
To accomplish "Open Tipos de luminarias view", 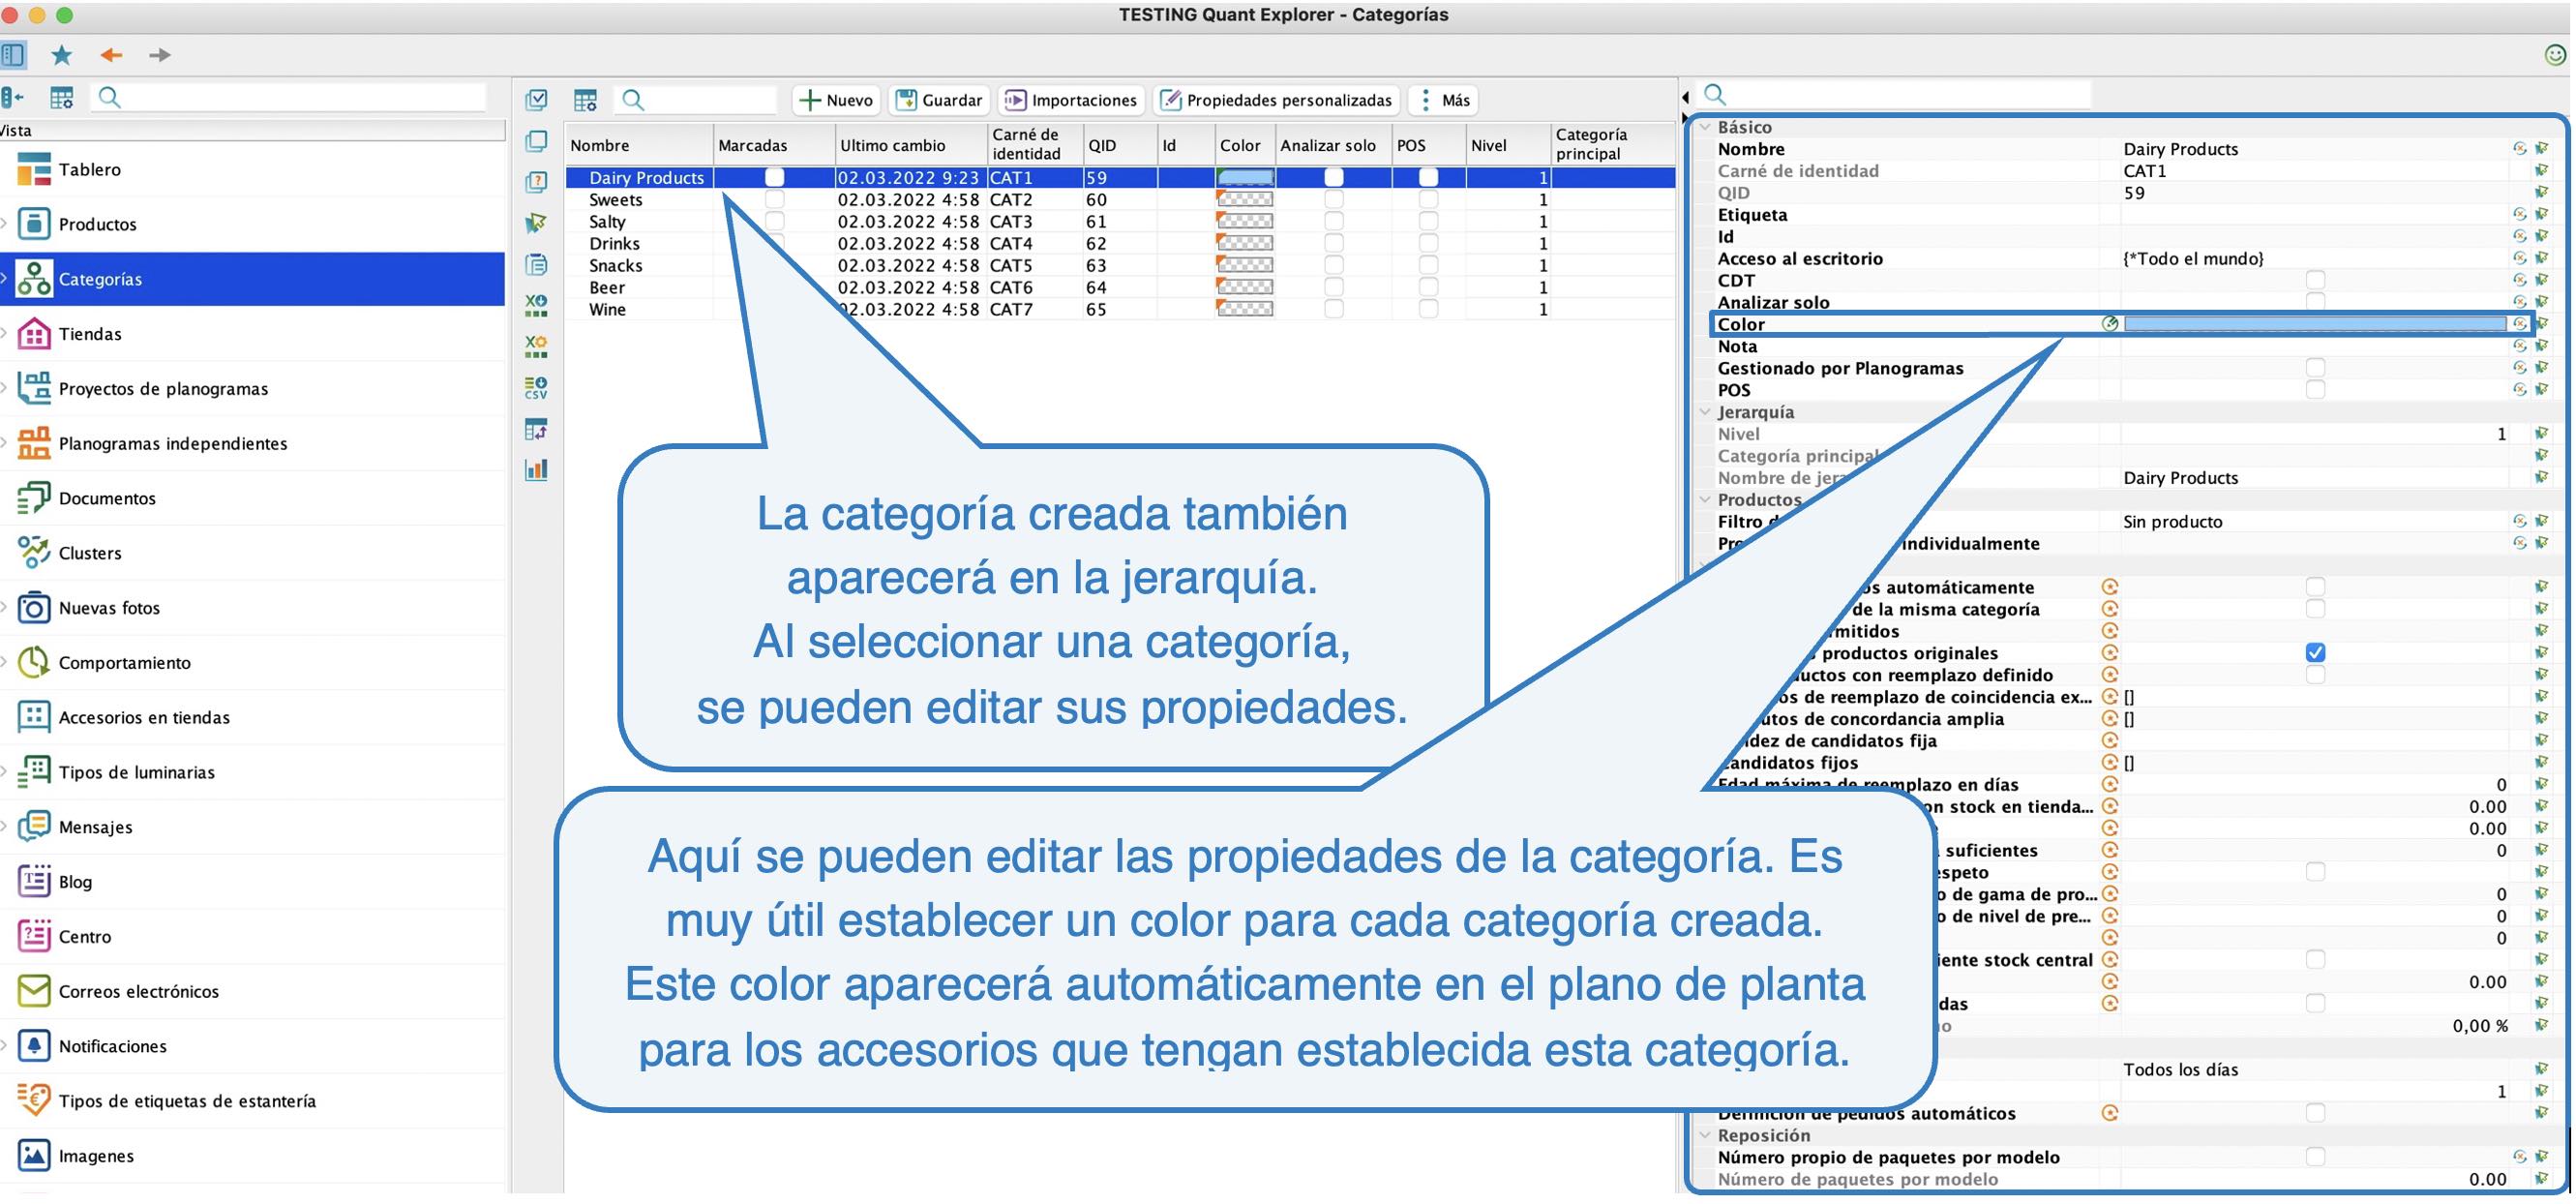I will (x=137, y=772).
